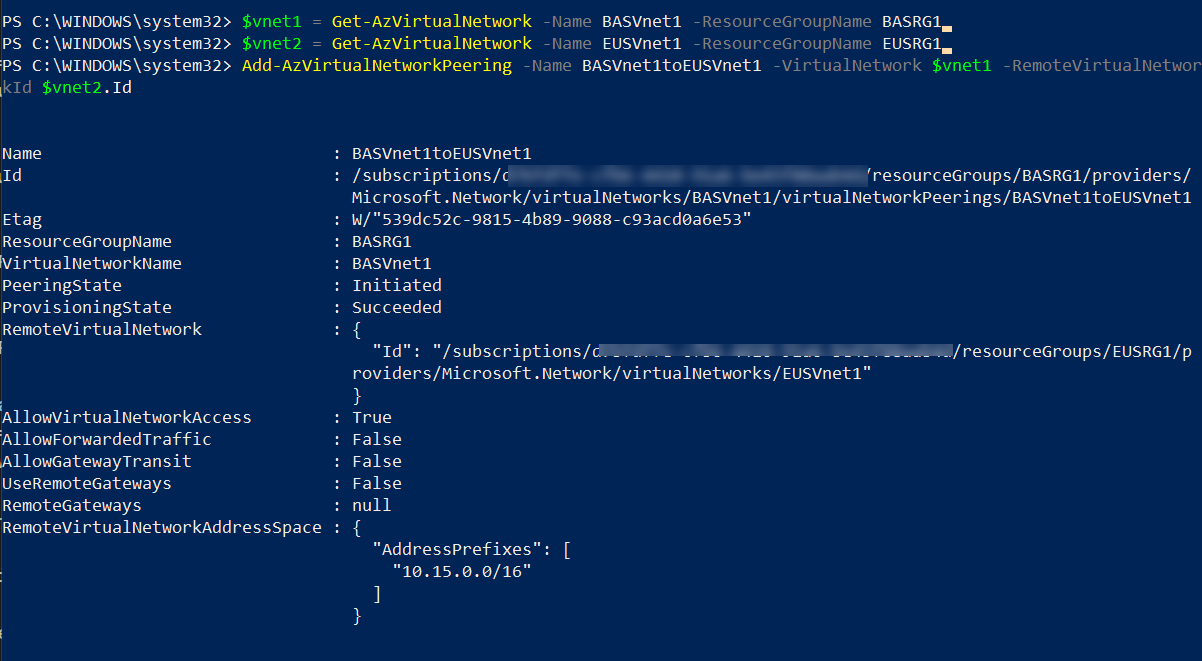Click the 10.15.0.0/16 address prefix
The image size is (1202, 661).
click(x=461, y=571)
